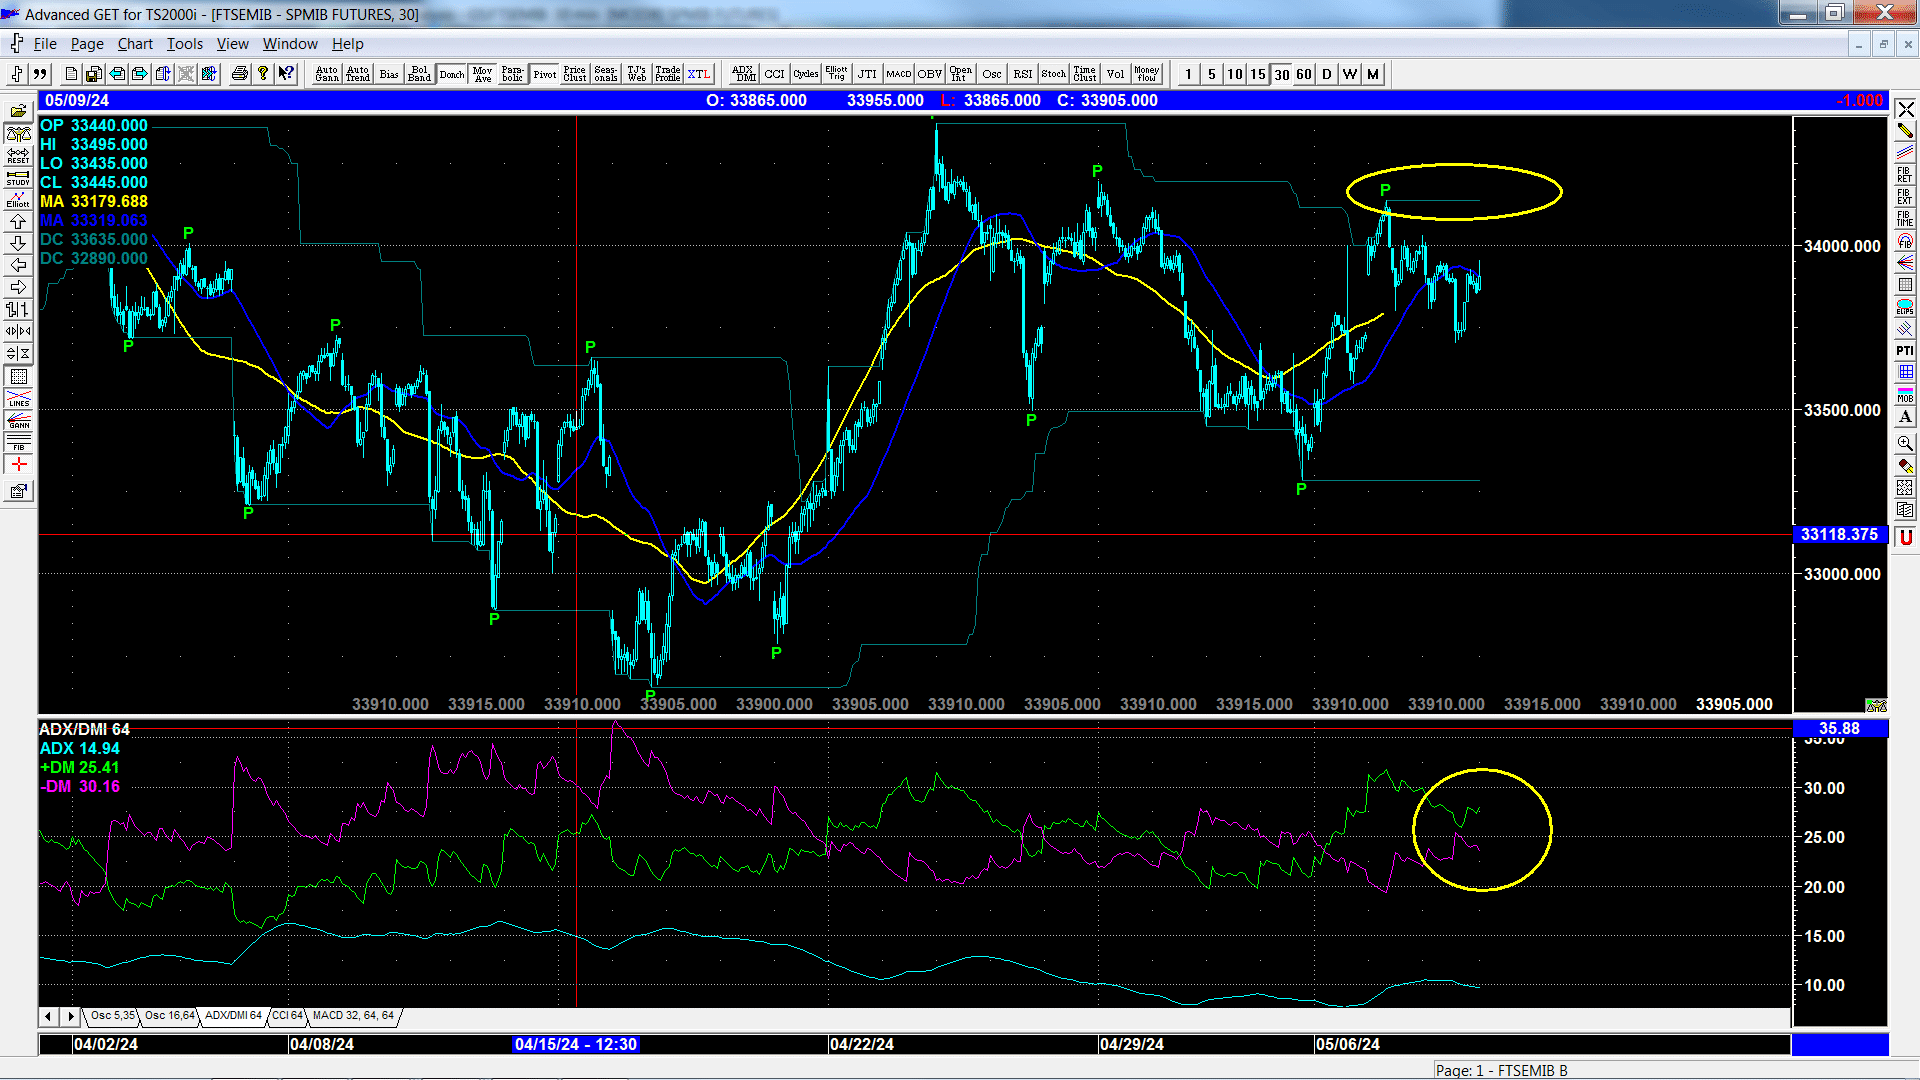Click the yellow question mark help icon

263,74
